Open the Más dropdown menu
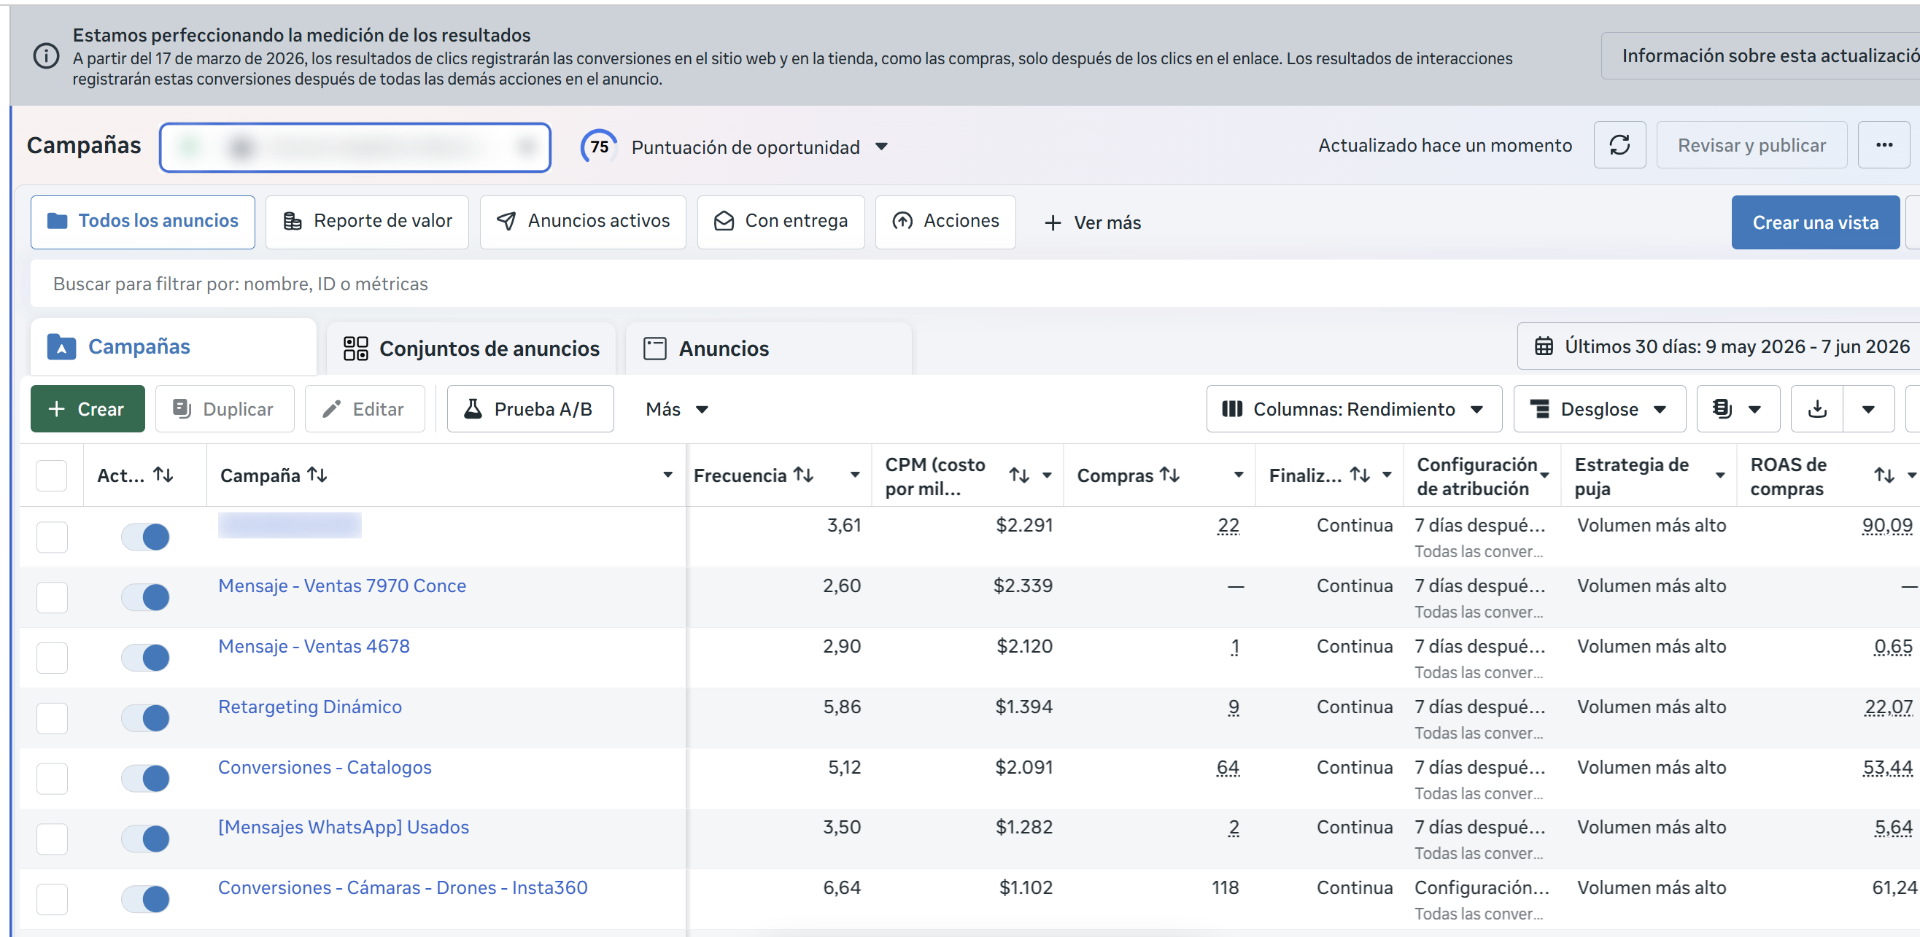 (677, 409)
